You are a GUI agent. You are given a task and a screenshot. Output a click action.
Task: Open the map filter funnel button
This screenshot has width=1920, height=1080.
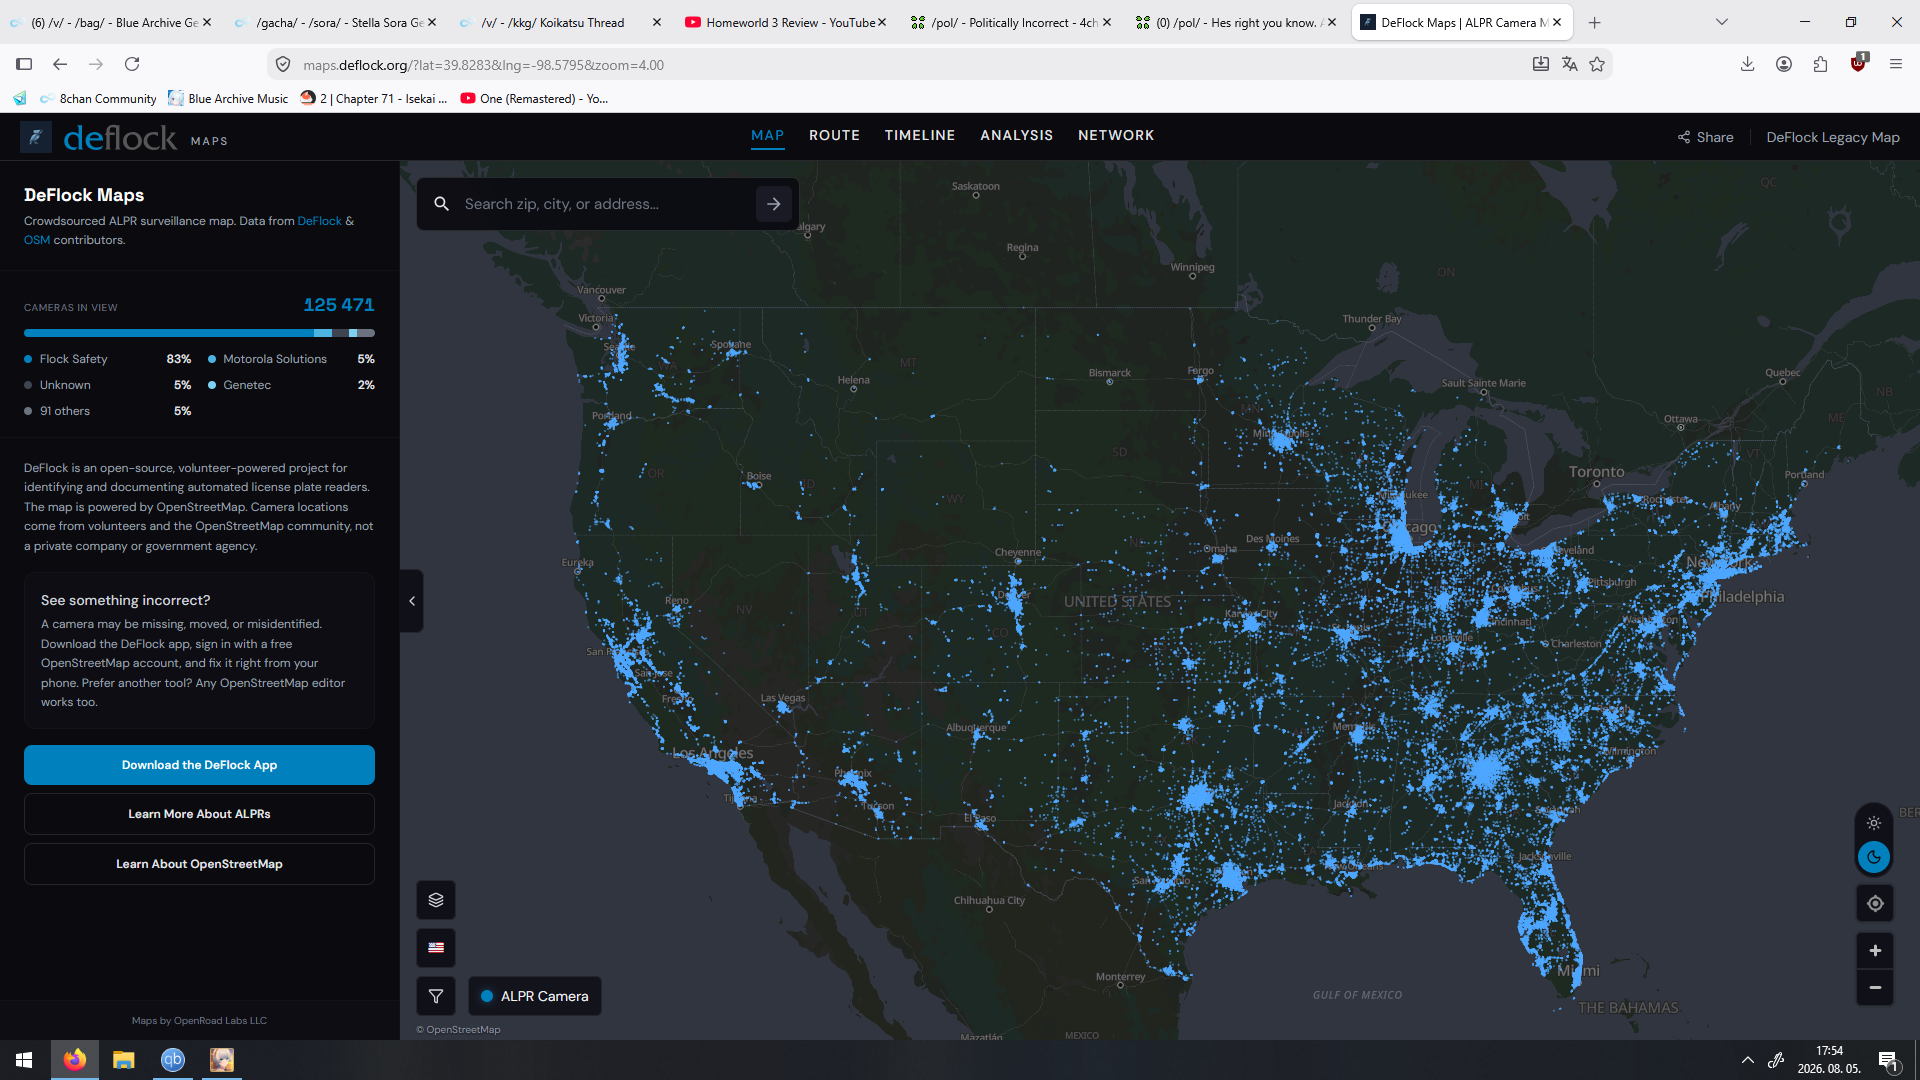click(436, 996)
